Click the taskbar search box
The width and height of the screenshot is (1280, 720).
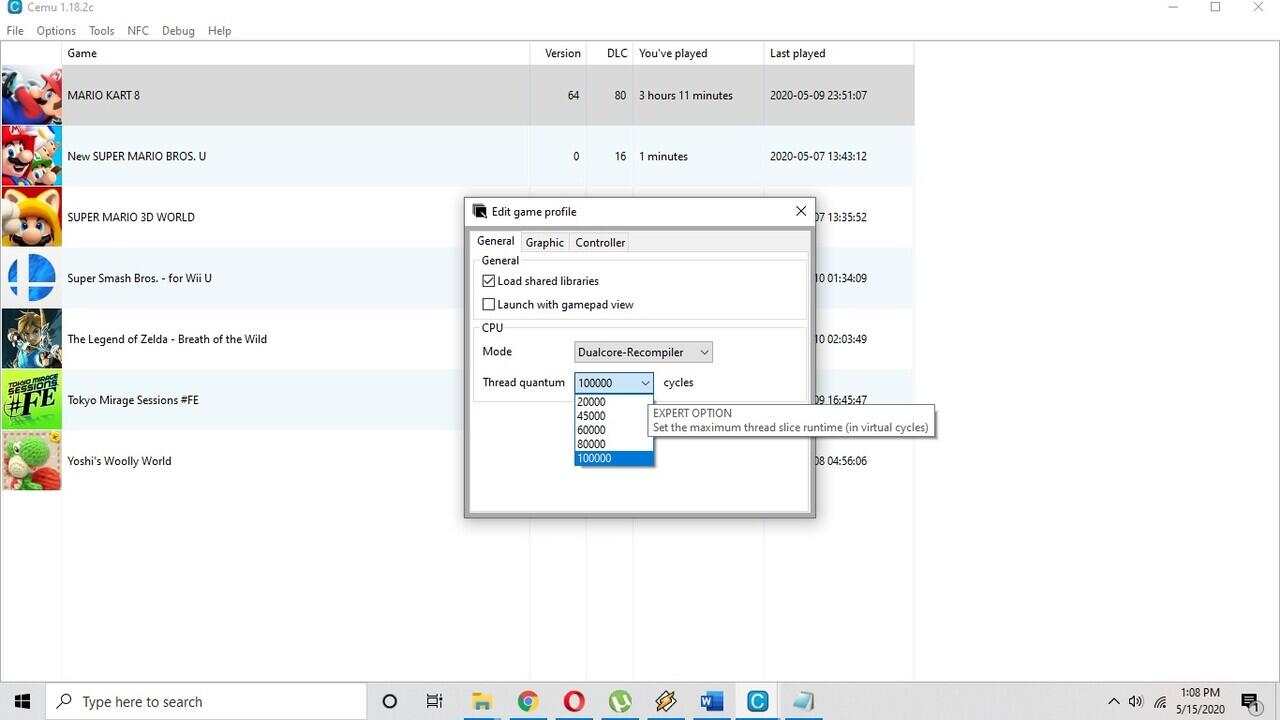[x=206, y=701]
